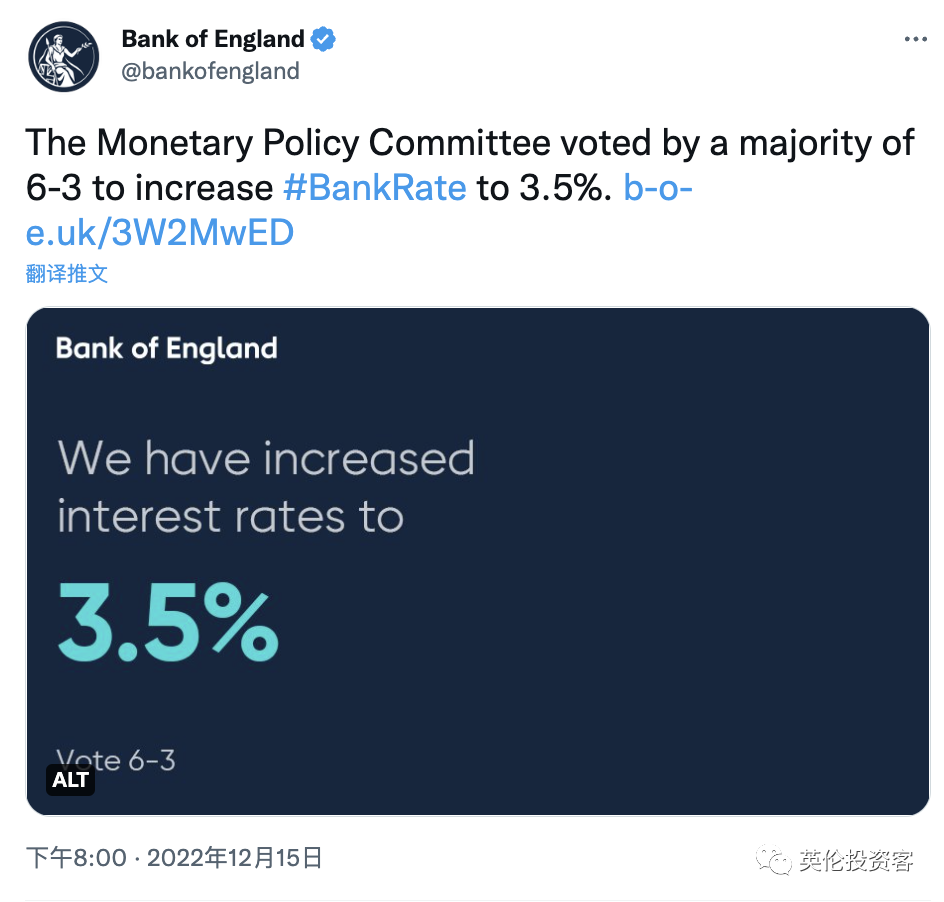Click the blue verified badge

[323, 39]
